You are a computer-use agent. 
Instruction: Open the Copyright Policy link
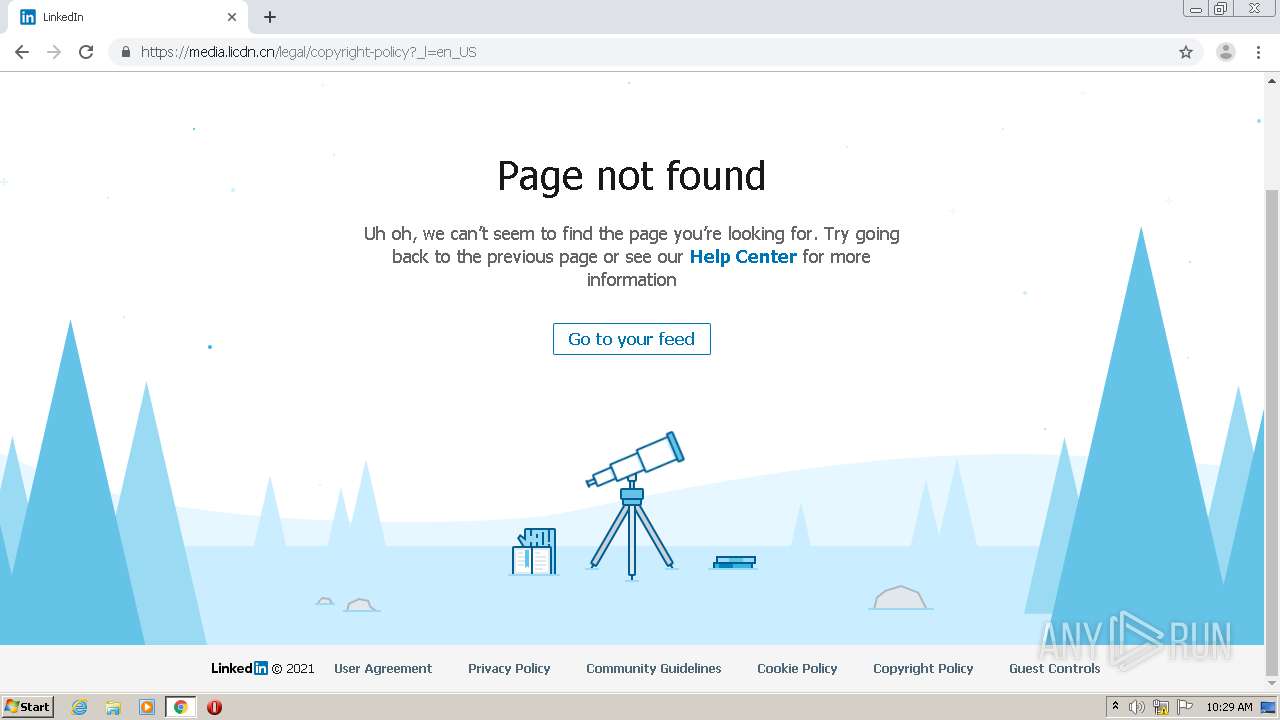[x=923, y=668]
